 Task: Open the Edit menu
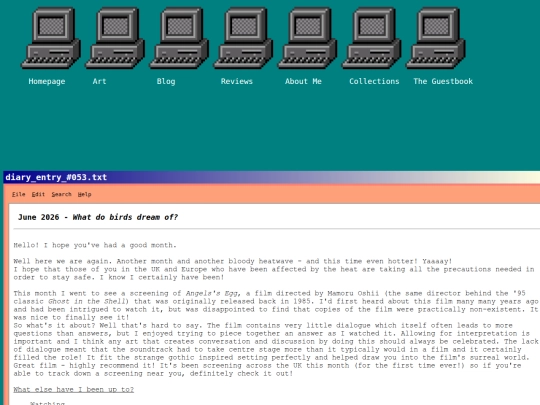[38, 194]
